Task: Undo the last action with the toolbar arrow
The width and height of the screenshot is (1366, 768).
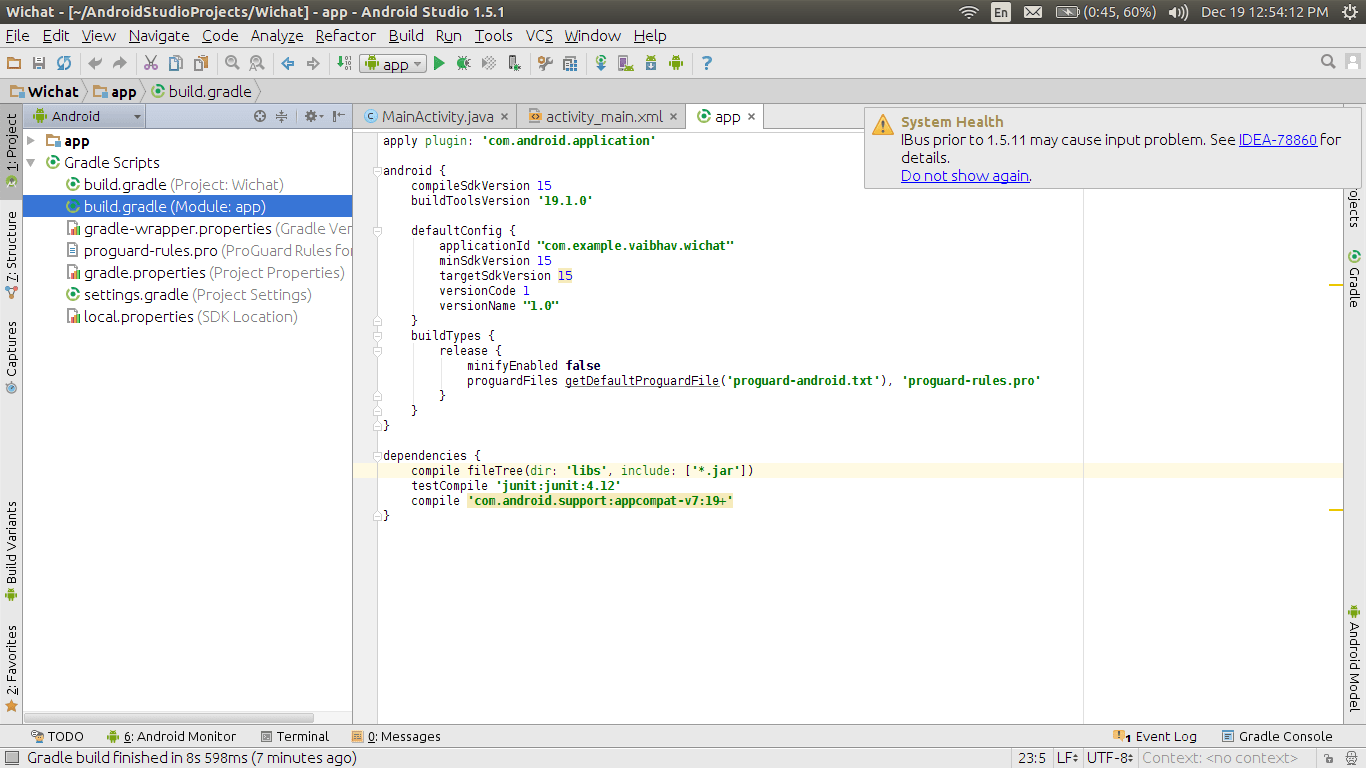Action: 95,63
